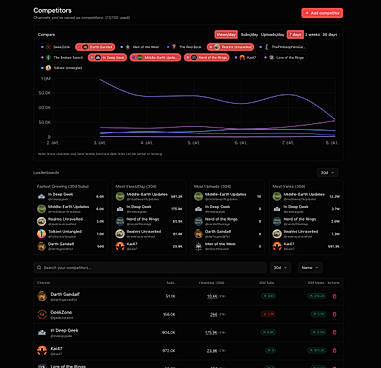Click In Deep Geek's views/day value in table
The height and width of the screenshot is (368, 381).
211,332
